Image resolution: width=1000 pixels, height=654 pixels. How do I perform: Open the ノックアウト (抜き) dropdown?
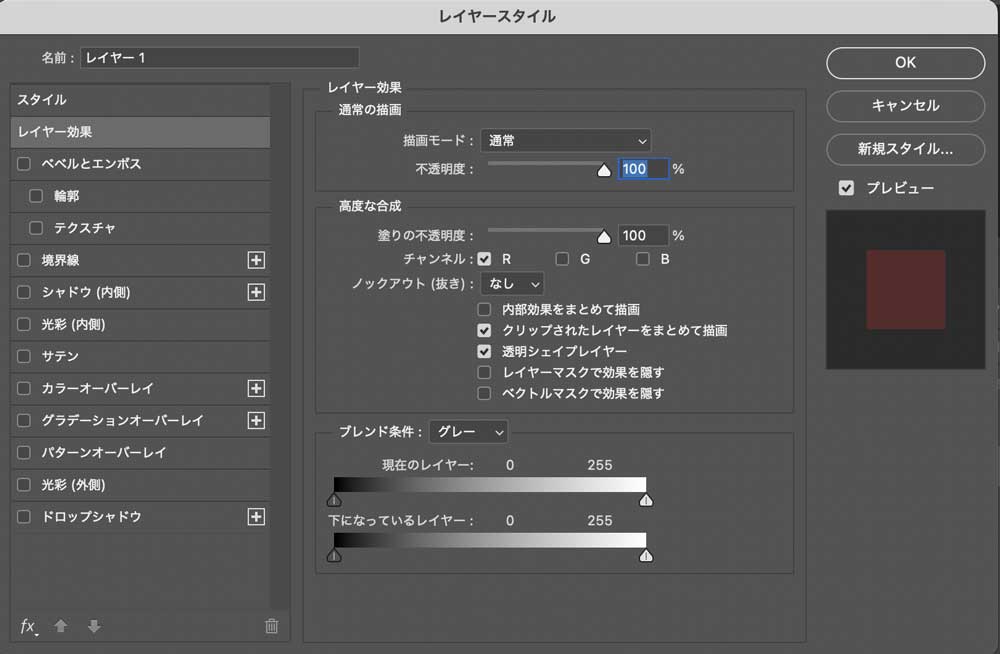pyautogui.click(x=512, y=283)
